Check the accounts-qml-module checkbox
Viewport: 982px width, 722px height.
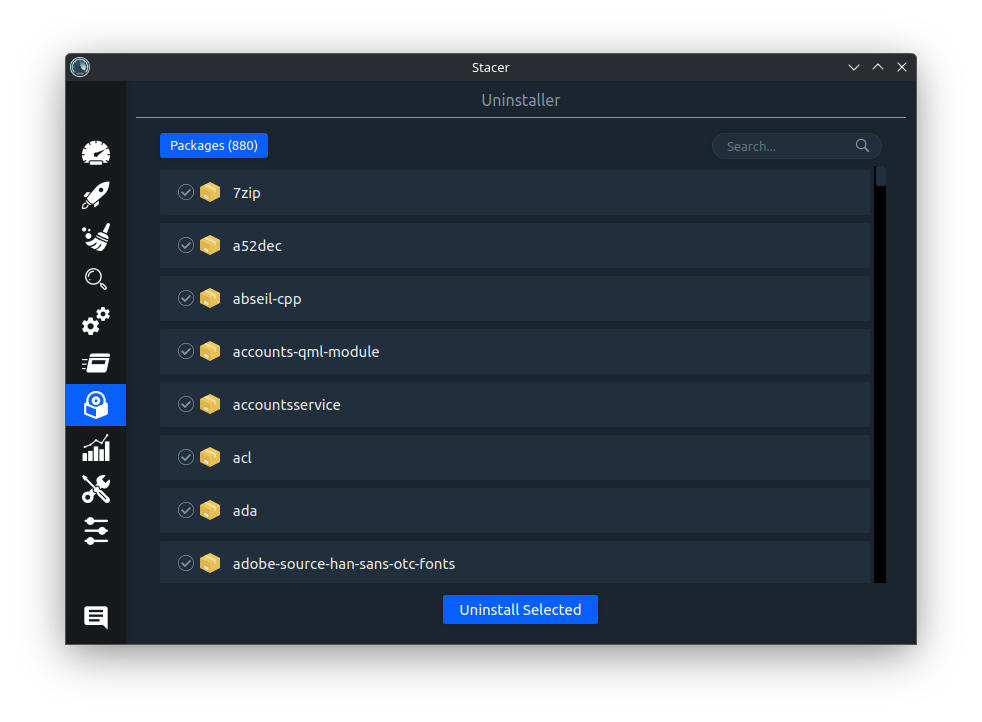tap(185, 351)
